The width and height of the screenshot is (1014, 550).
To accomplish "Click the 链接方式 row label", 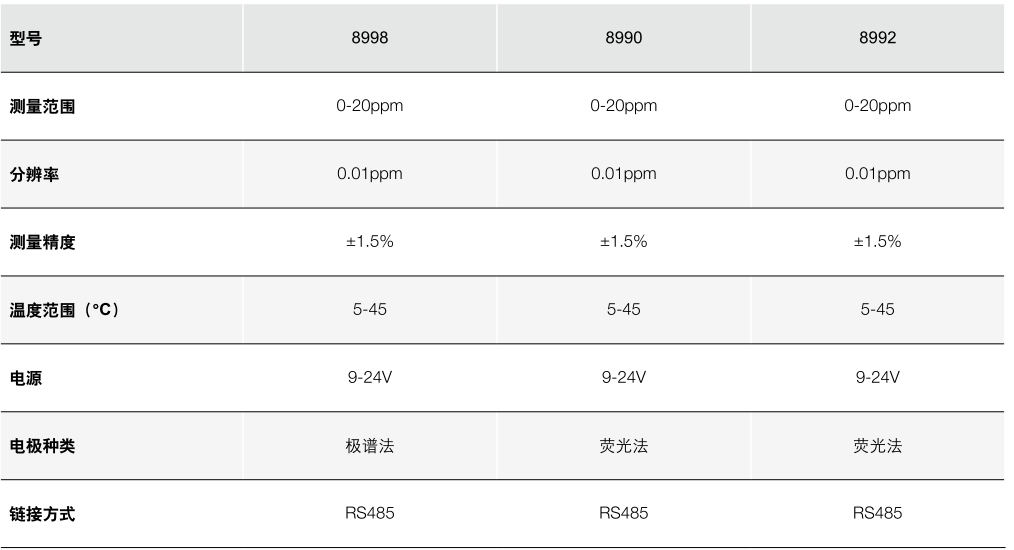I will (x=42, y=514).
